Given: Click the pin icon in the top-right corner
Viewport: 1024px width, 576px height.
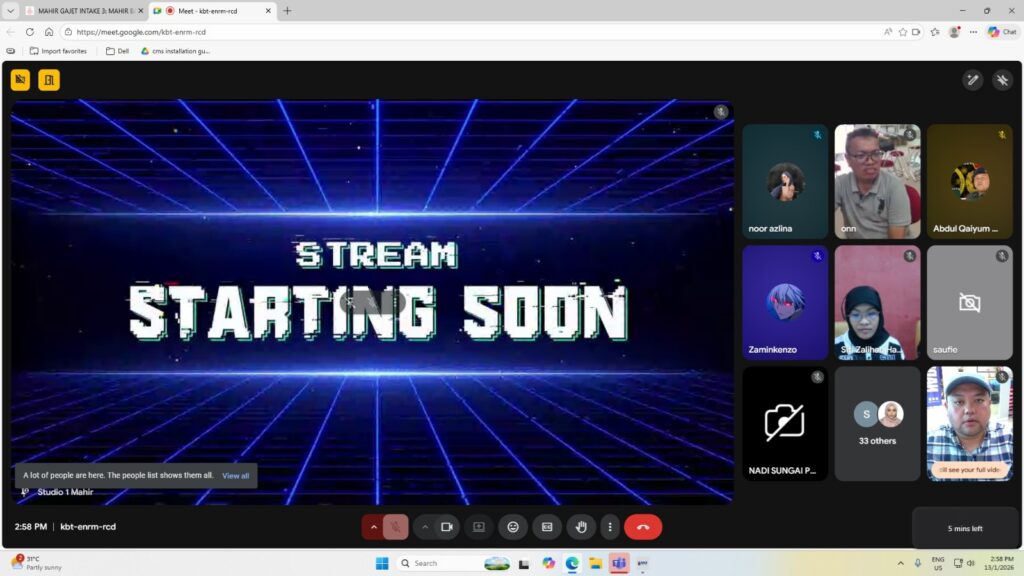Looking at the screenshot, I should 1002,80.
